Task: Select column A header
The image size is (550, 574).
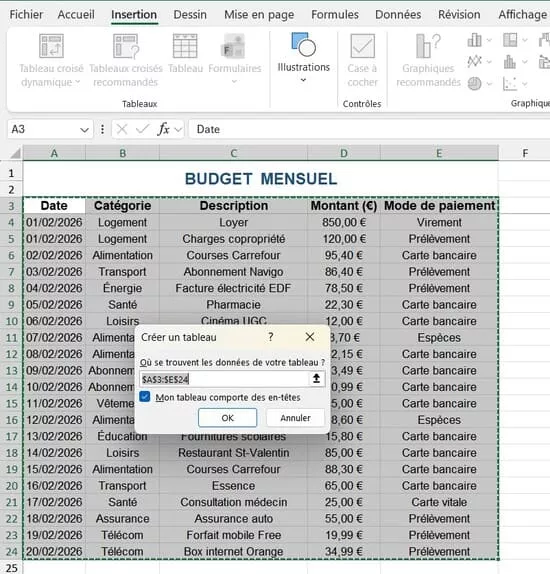Action: 54,153
